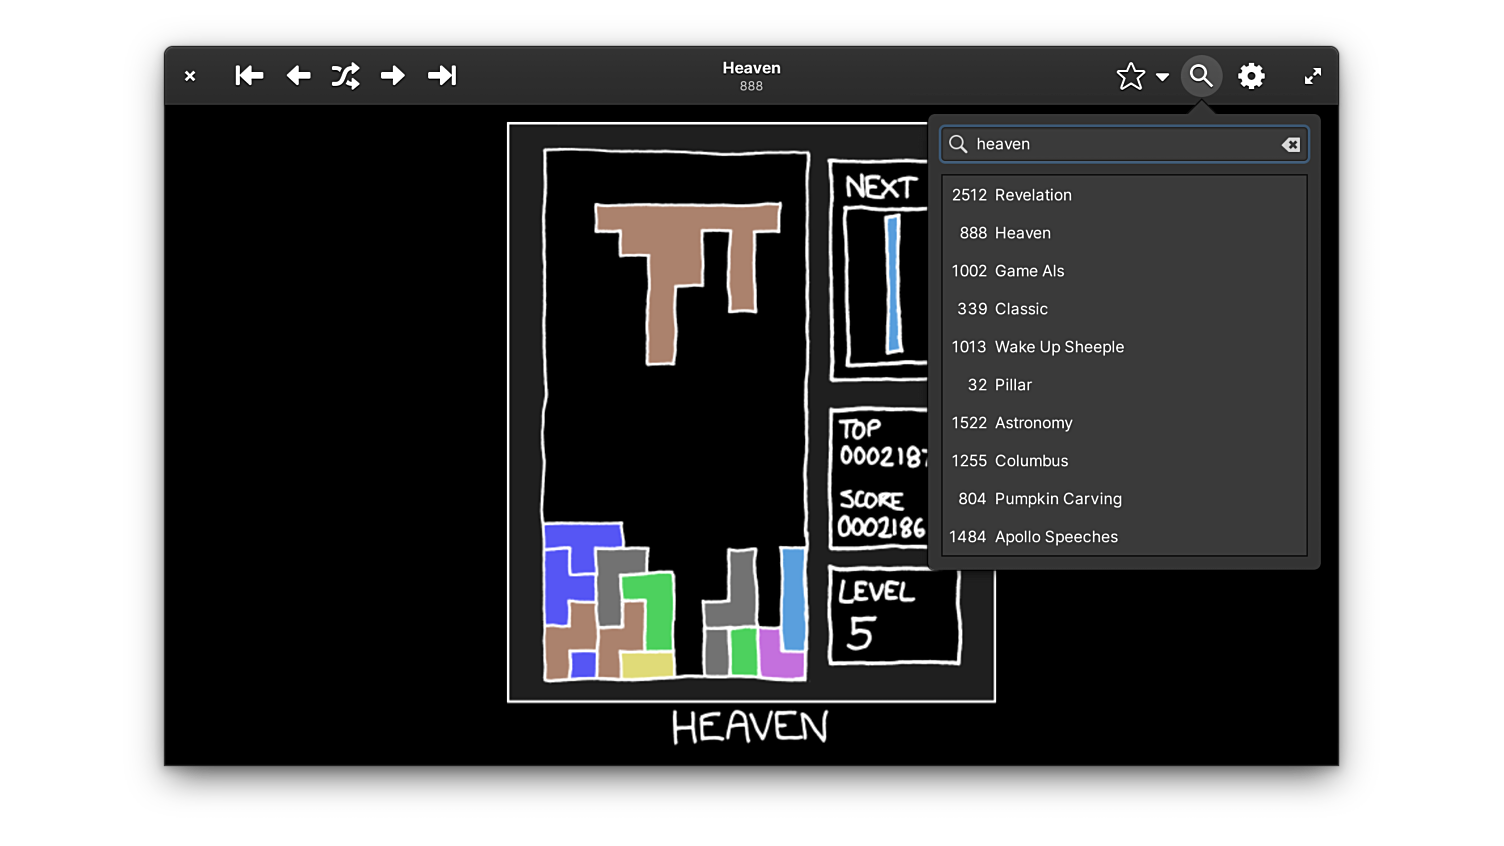
Task: Jump to the first comic
Action: [248, 75]
